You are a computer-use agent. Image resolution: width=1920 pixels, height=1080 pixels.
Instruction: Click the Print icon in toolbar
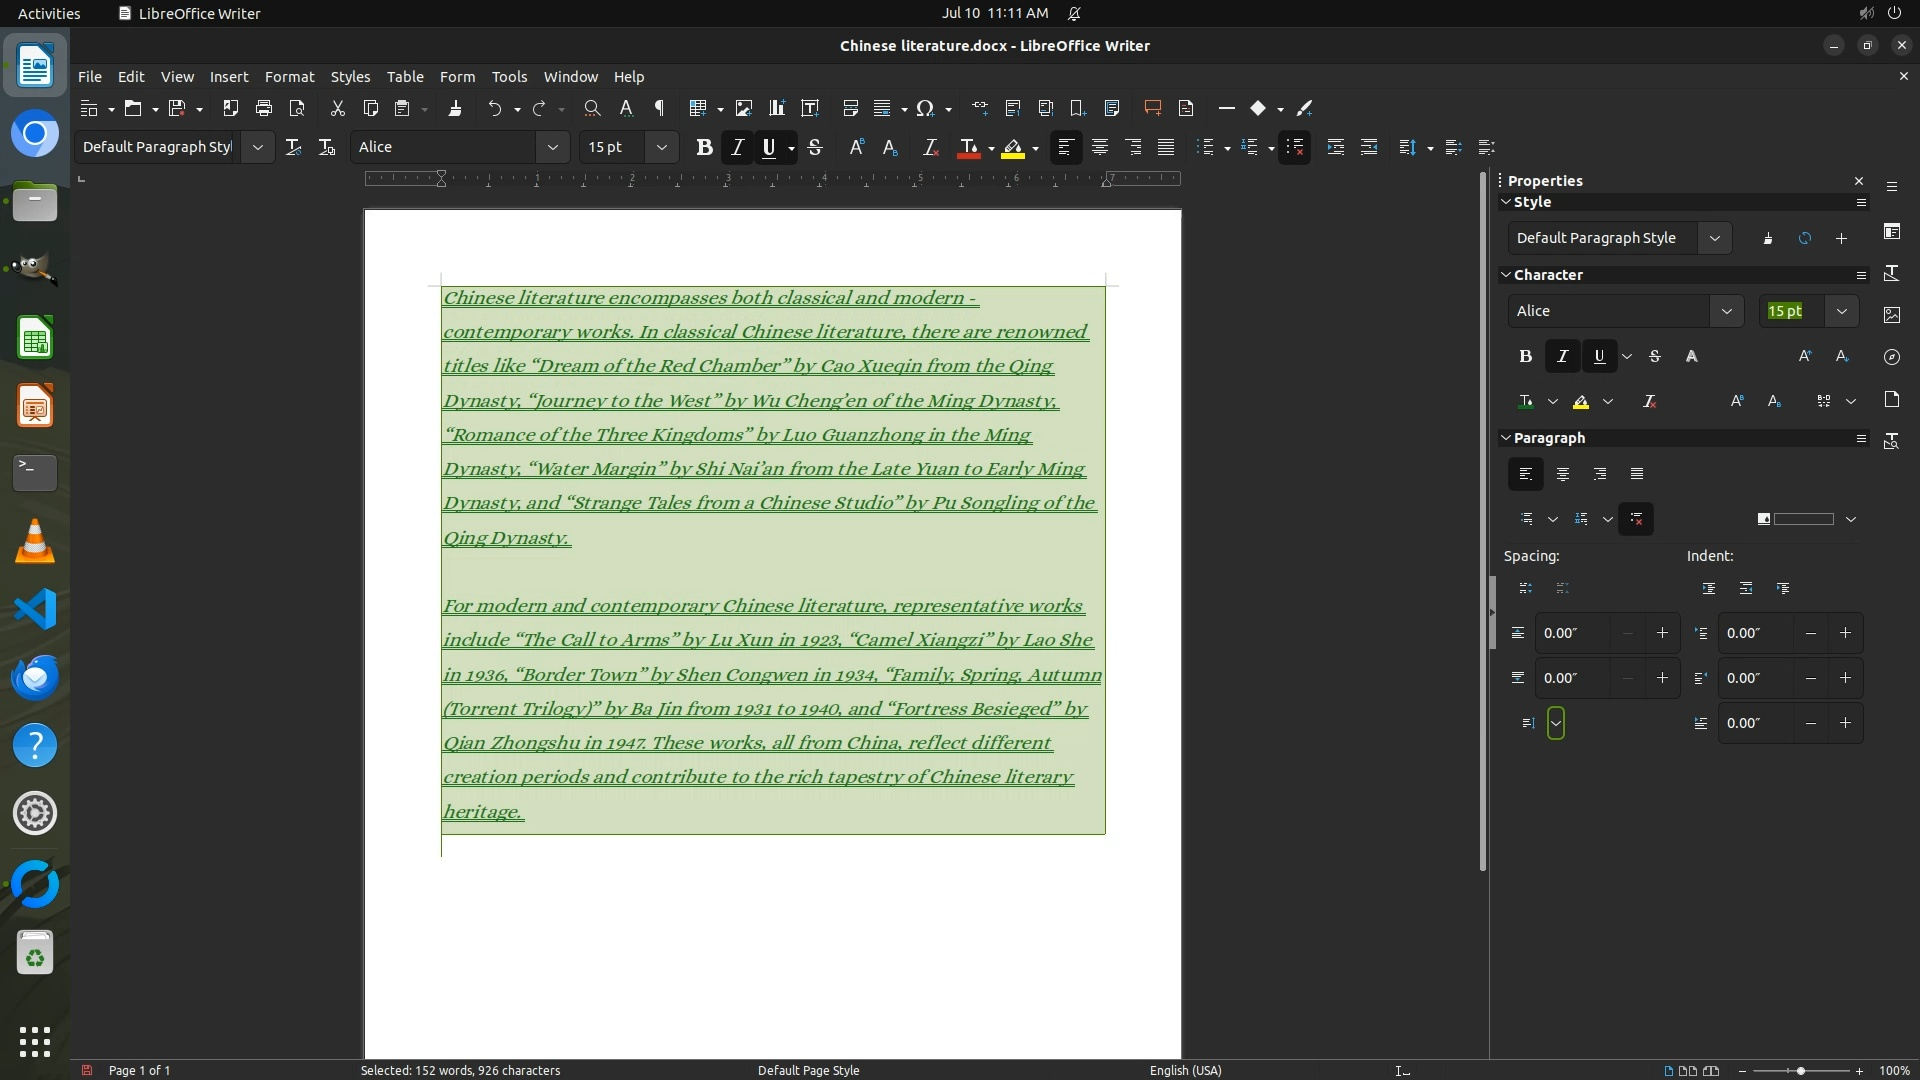(264, 108)
